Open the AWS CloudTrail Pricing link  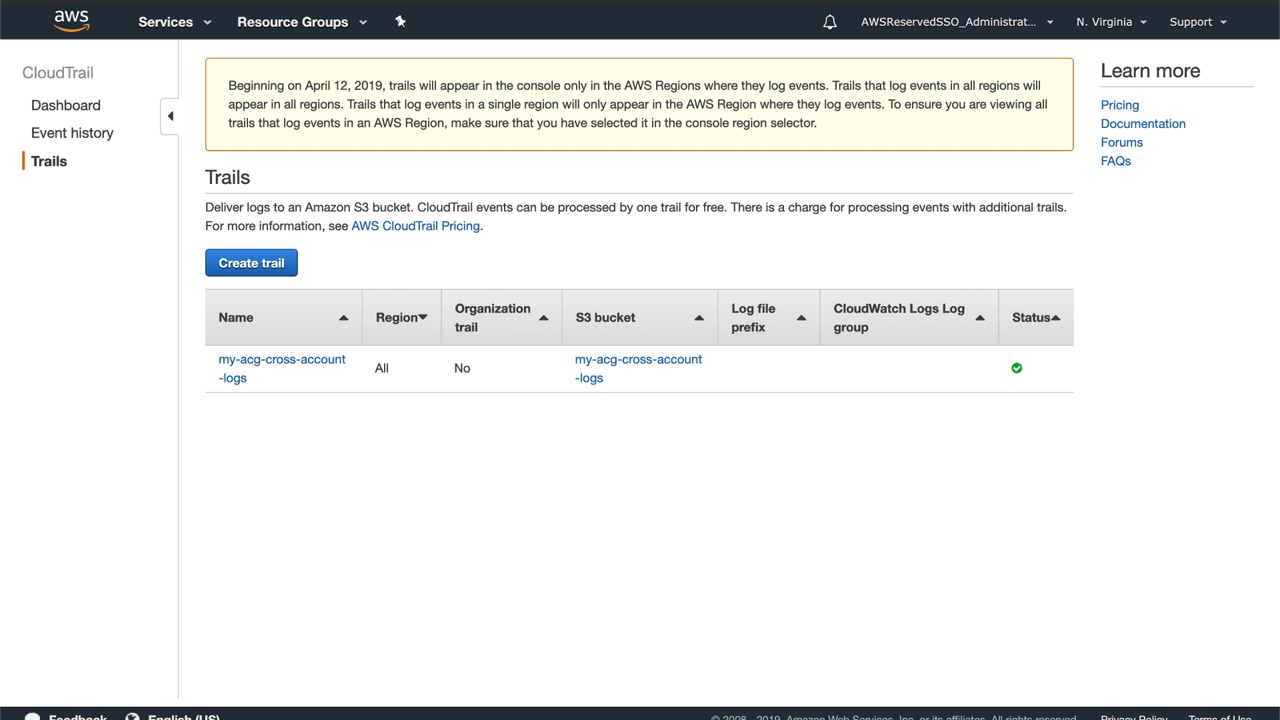point(415,226)
